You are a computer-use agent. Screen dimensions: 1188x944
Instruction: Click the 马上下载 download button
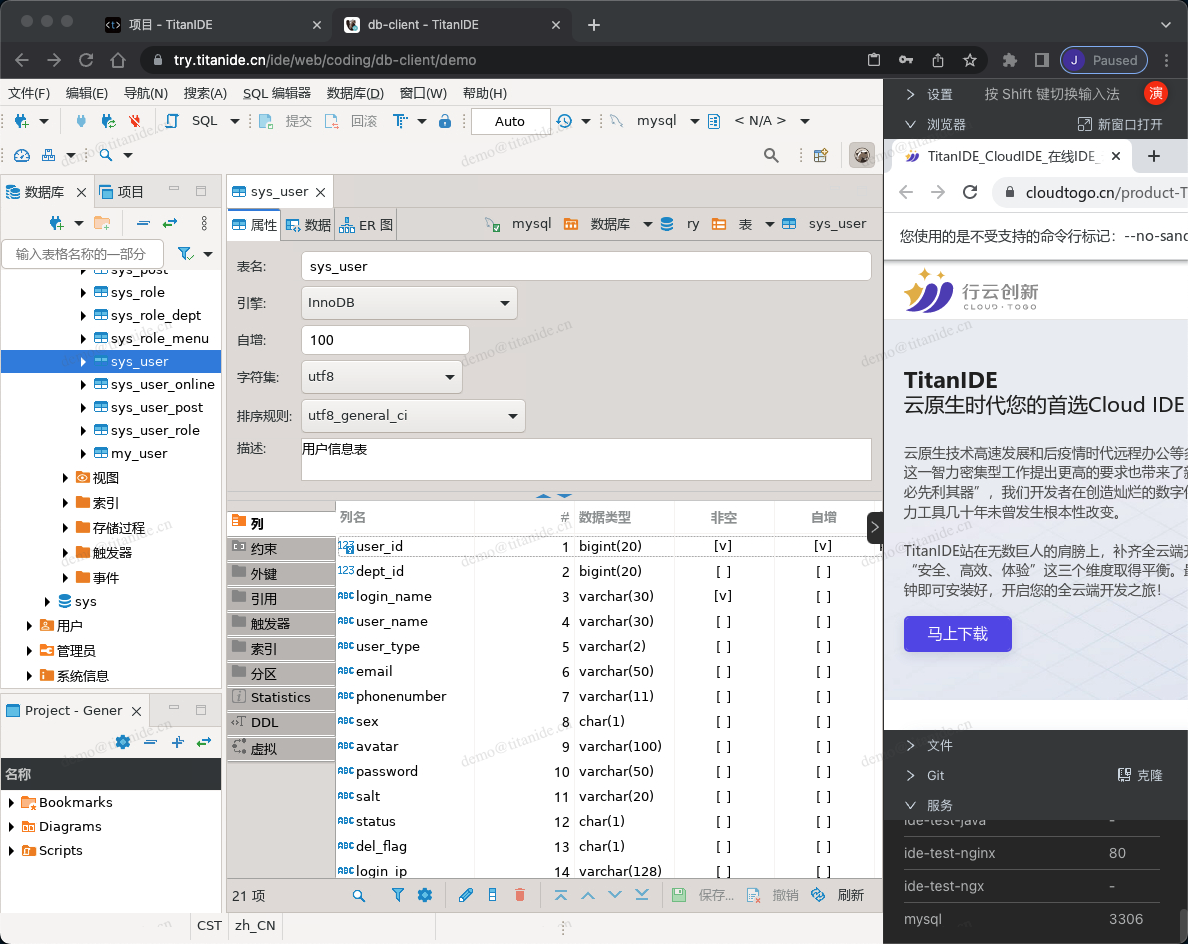pos(957,634)
